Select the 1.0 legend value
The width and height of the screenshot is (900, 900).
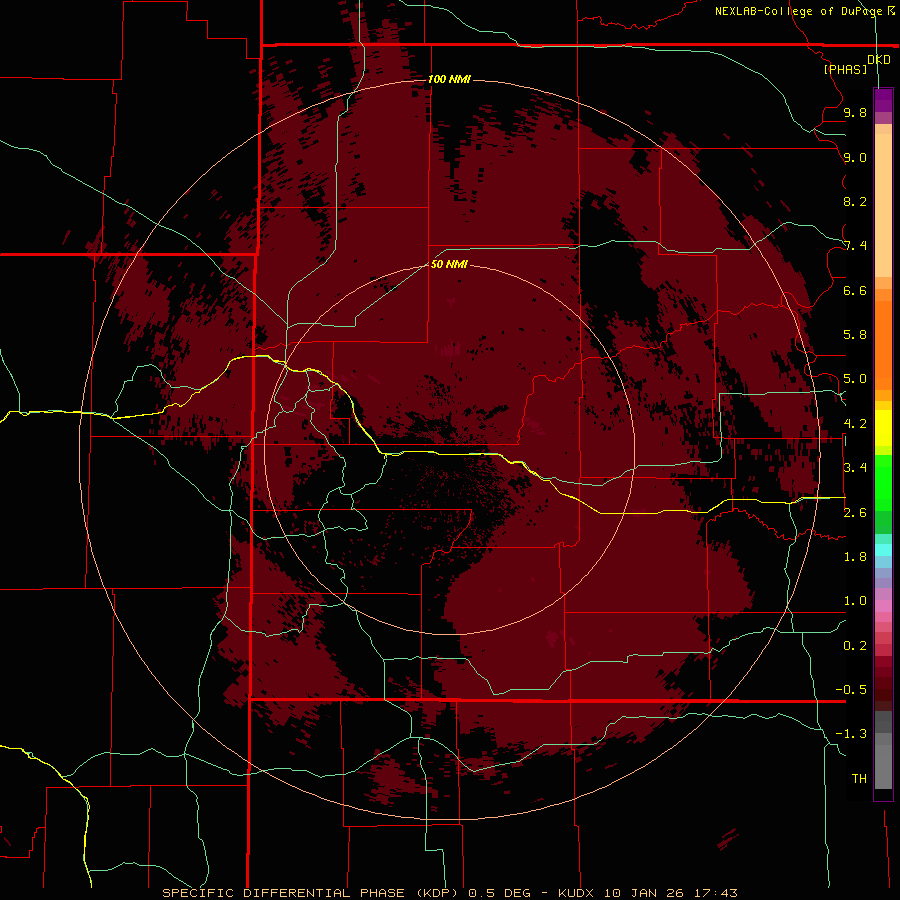point(855,601)
